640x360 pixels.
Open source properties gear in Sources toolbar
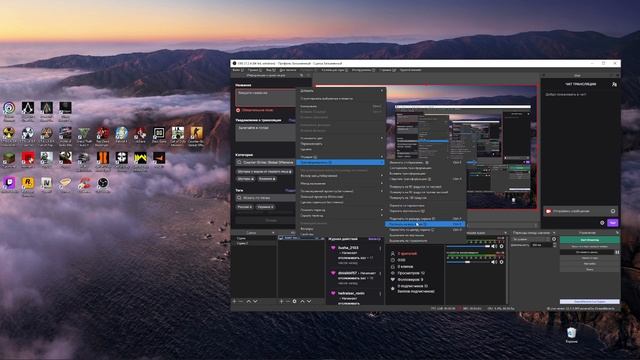point(295,301)
